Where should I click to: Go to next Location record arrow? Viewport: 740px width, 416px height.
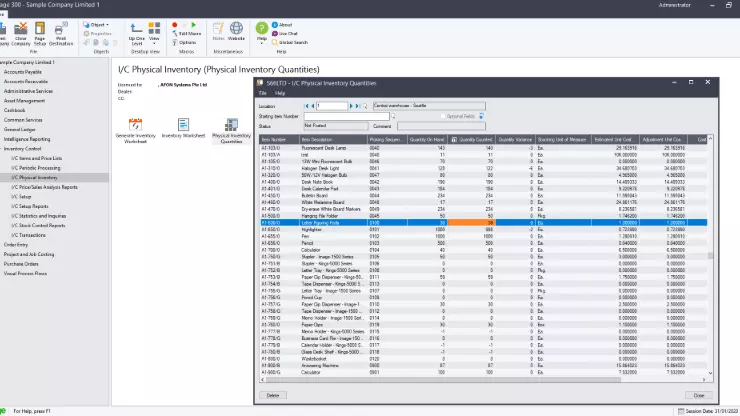tap(351, 106)
